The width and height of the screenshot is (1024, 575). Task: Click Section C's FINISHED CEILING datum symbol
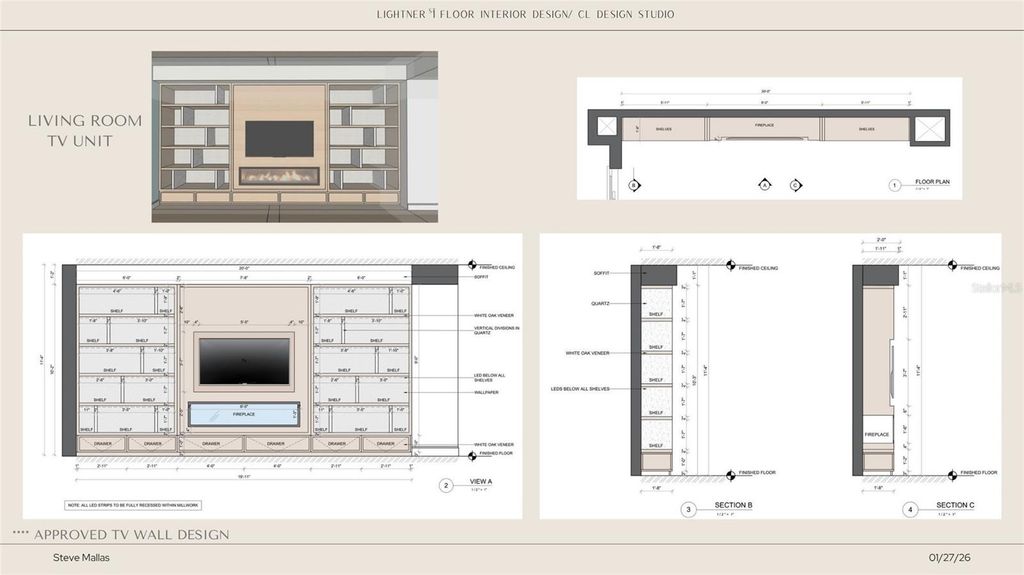952,265
